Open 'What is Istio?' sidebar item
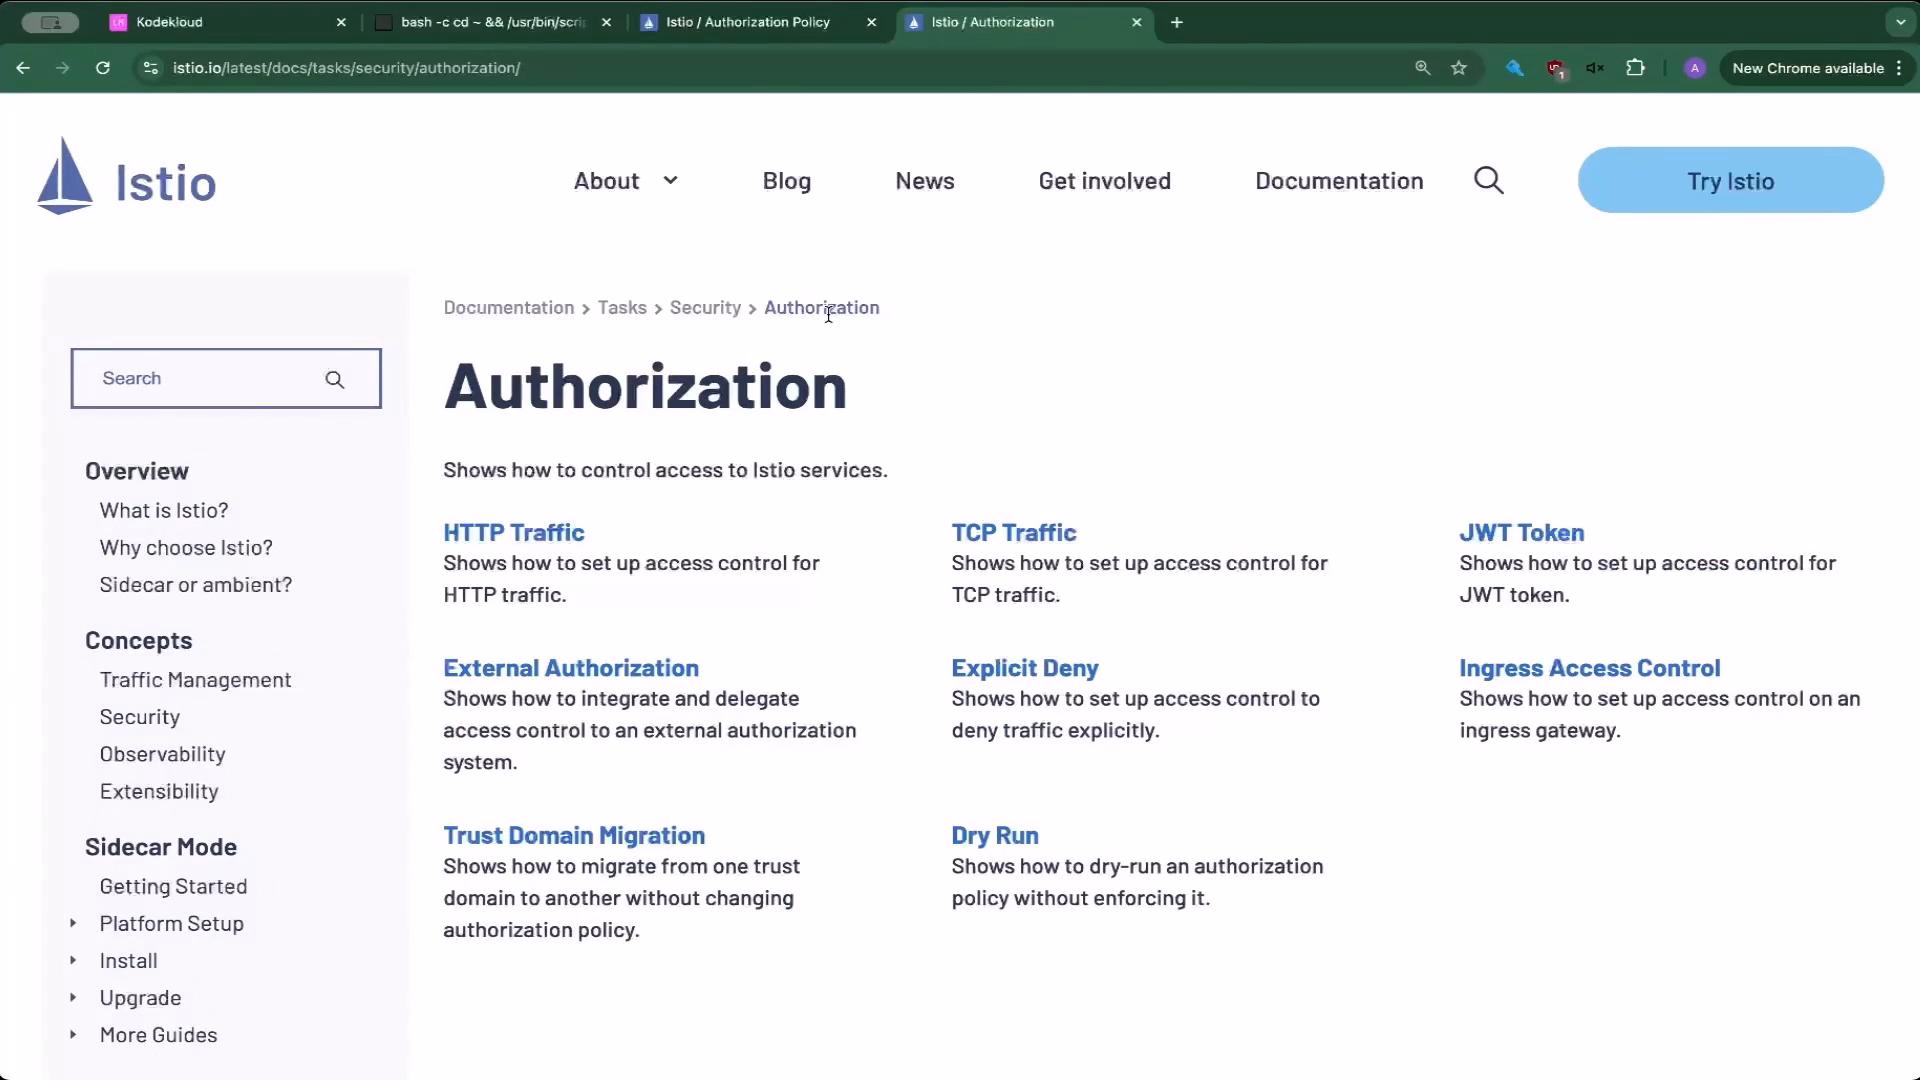This screenshot has width=1920, height=1080. pyautogui.click(x=164, y=511)
